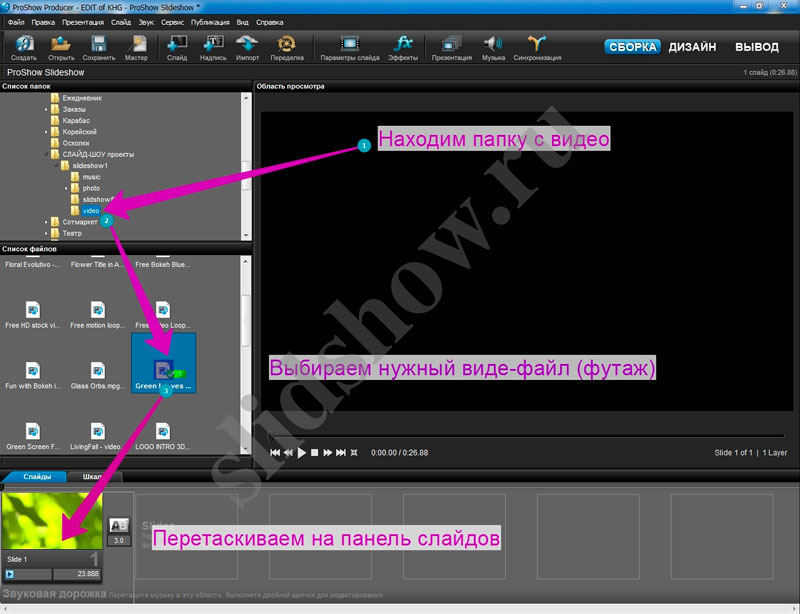Click the Сохранить (Save) toolbar icon
Viewport: 800px width, 614px height.
[98, 47]
